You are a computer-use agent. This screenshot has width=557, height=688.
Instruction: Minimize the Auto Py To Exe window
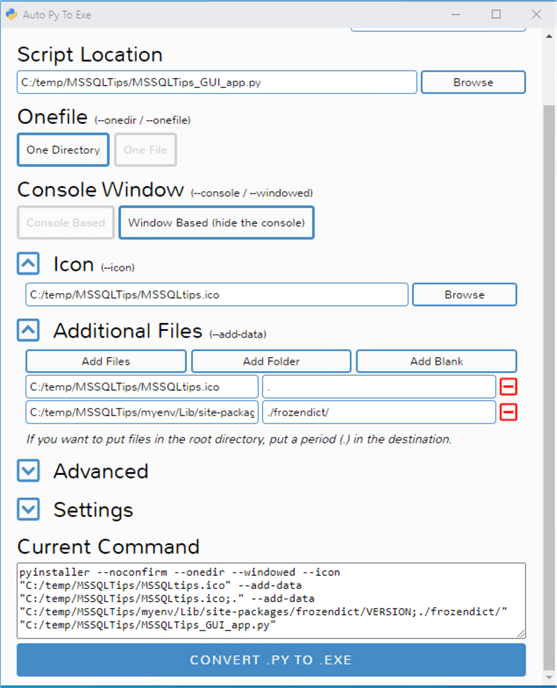456,14
